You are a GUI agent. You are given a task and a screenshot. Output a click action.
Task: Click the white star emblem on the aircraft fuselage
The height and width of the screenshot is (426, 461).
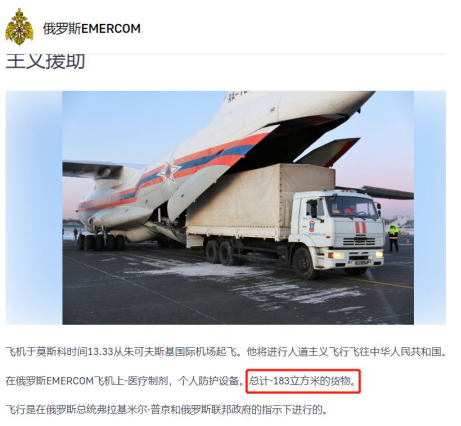tap(168, 173)
